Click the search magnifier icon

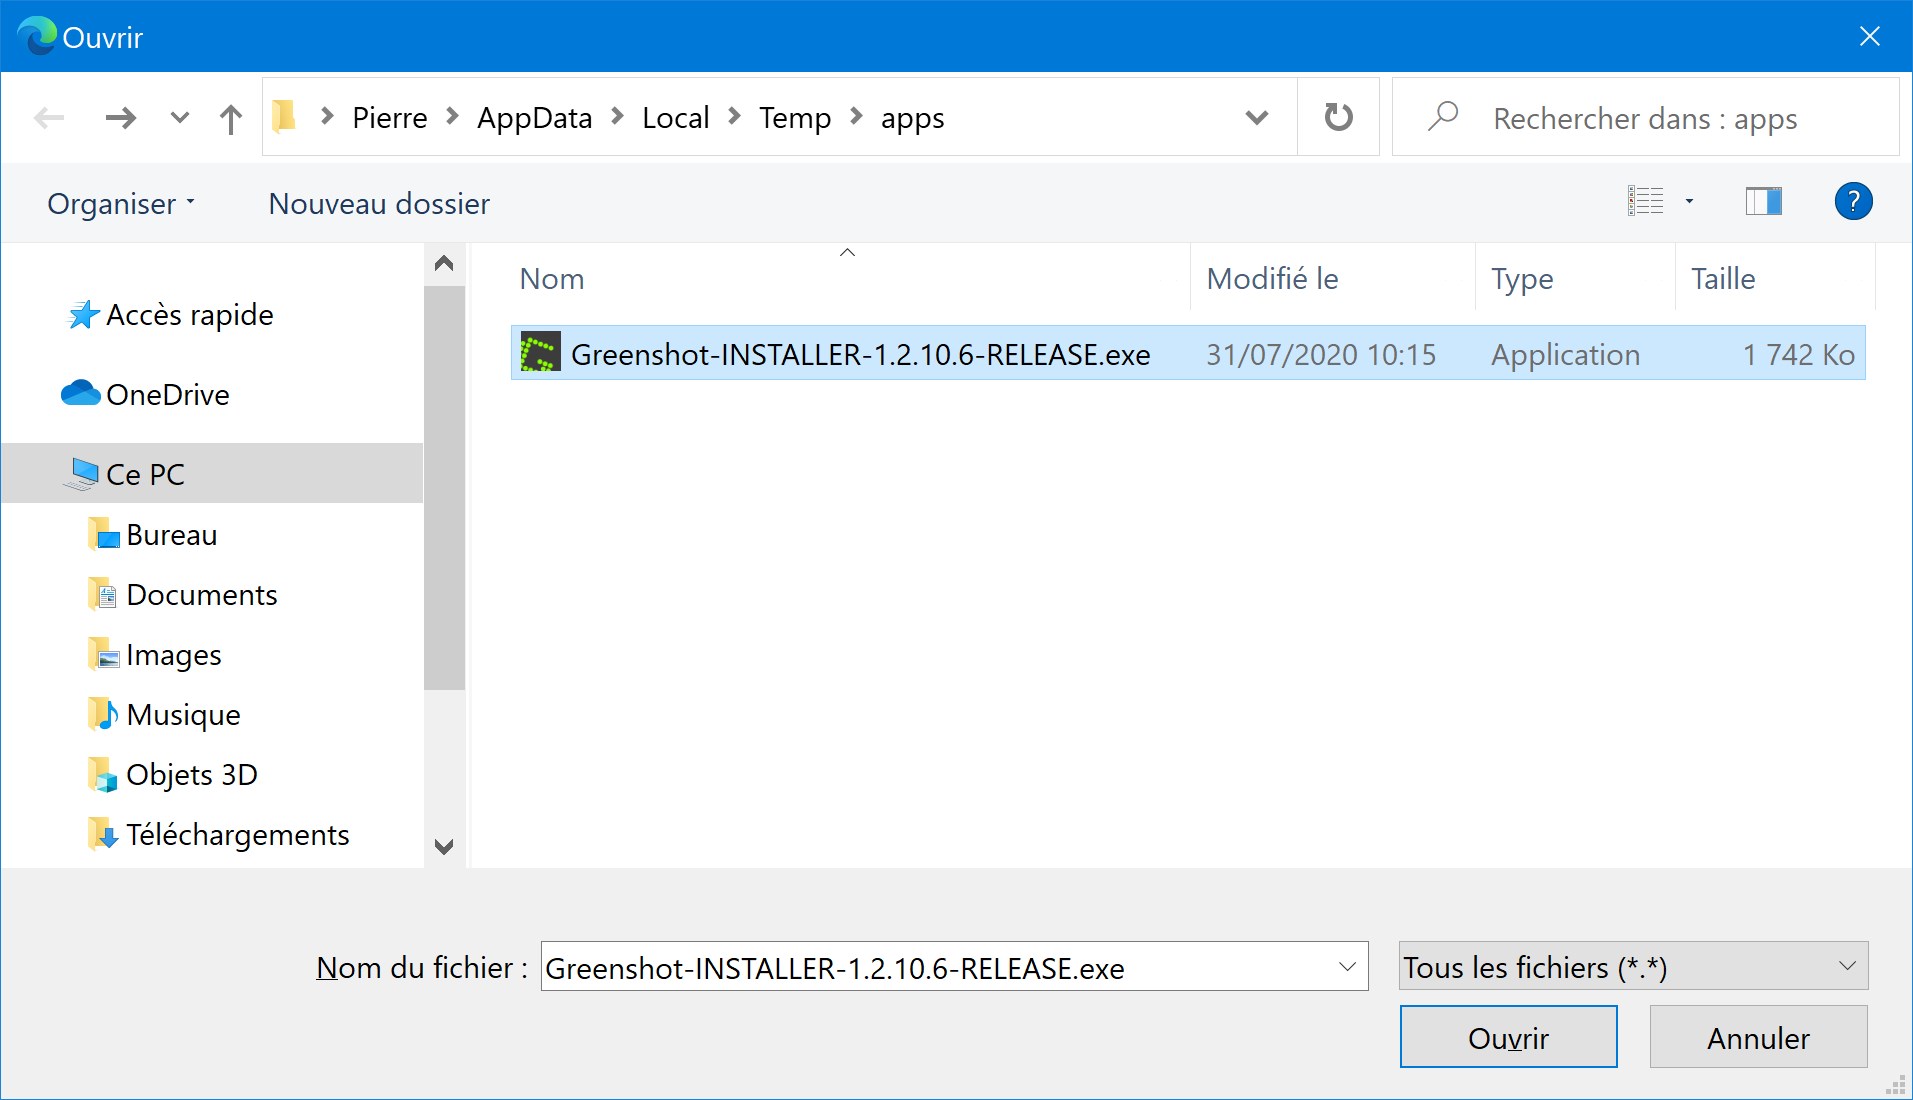point(1442,117)
